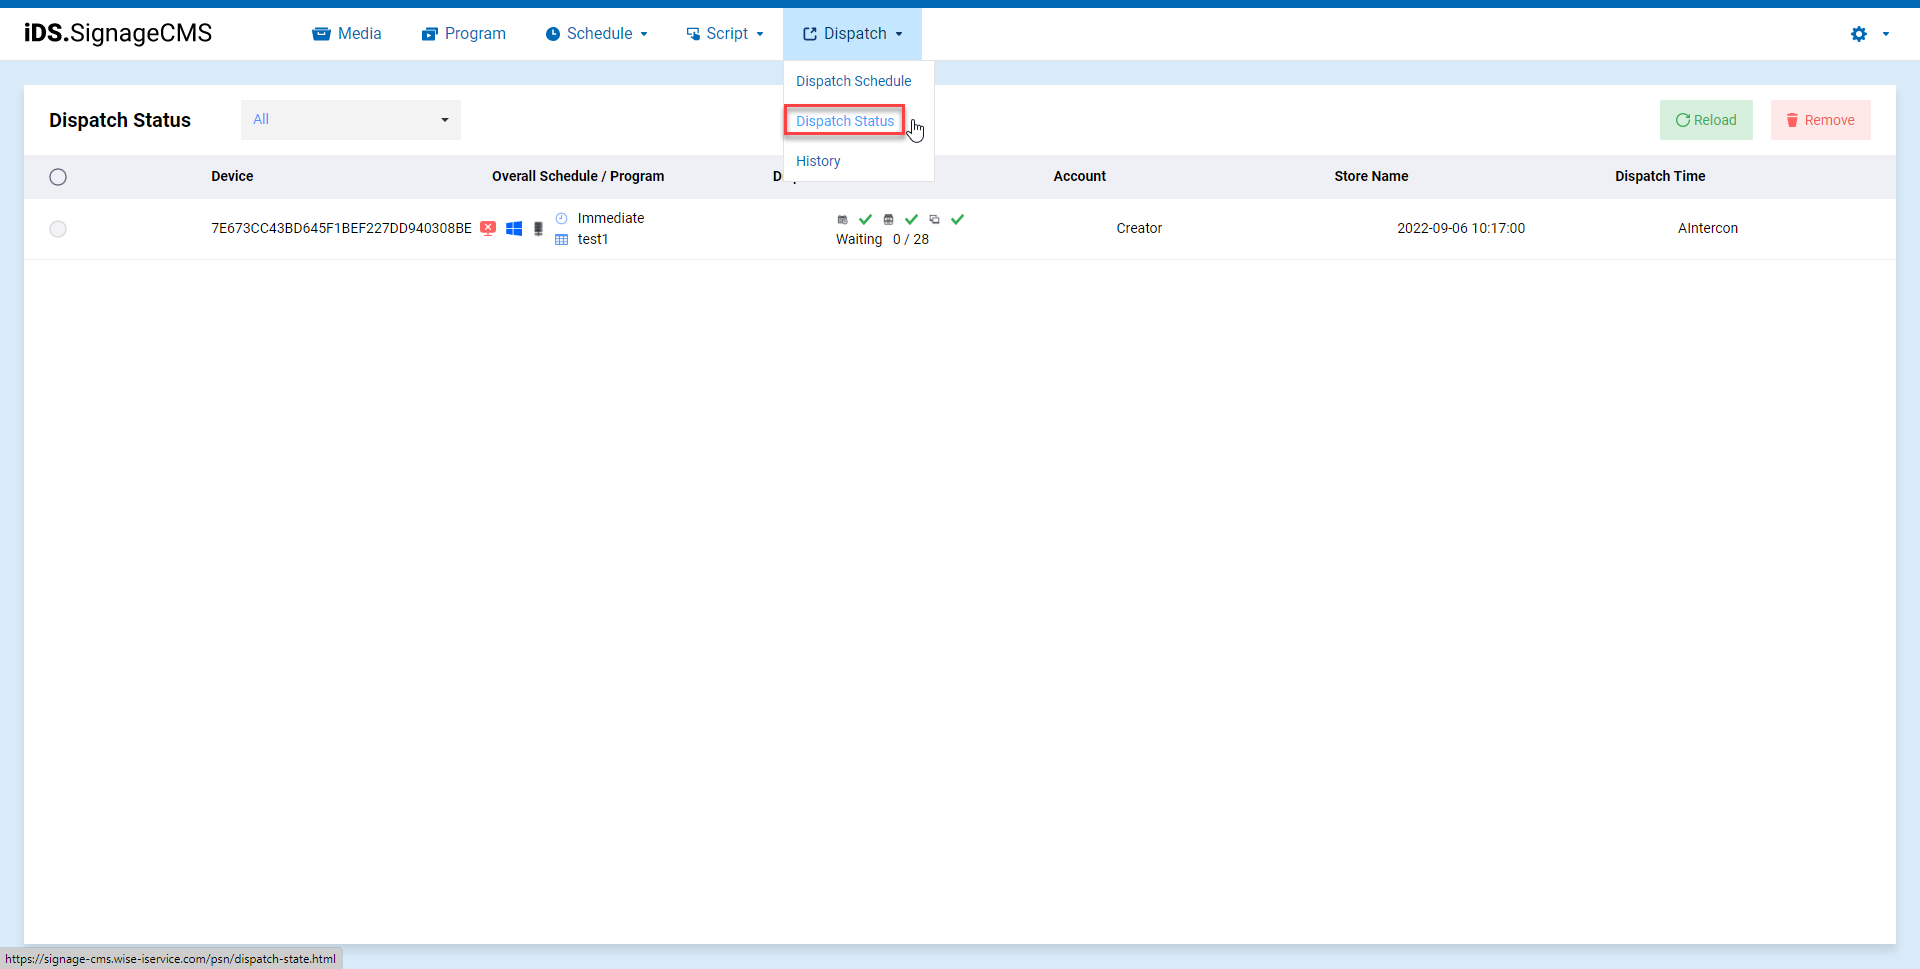Click the Media menu icon
This screenshot has width=1920, height=969.
point(321,34)
